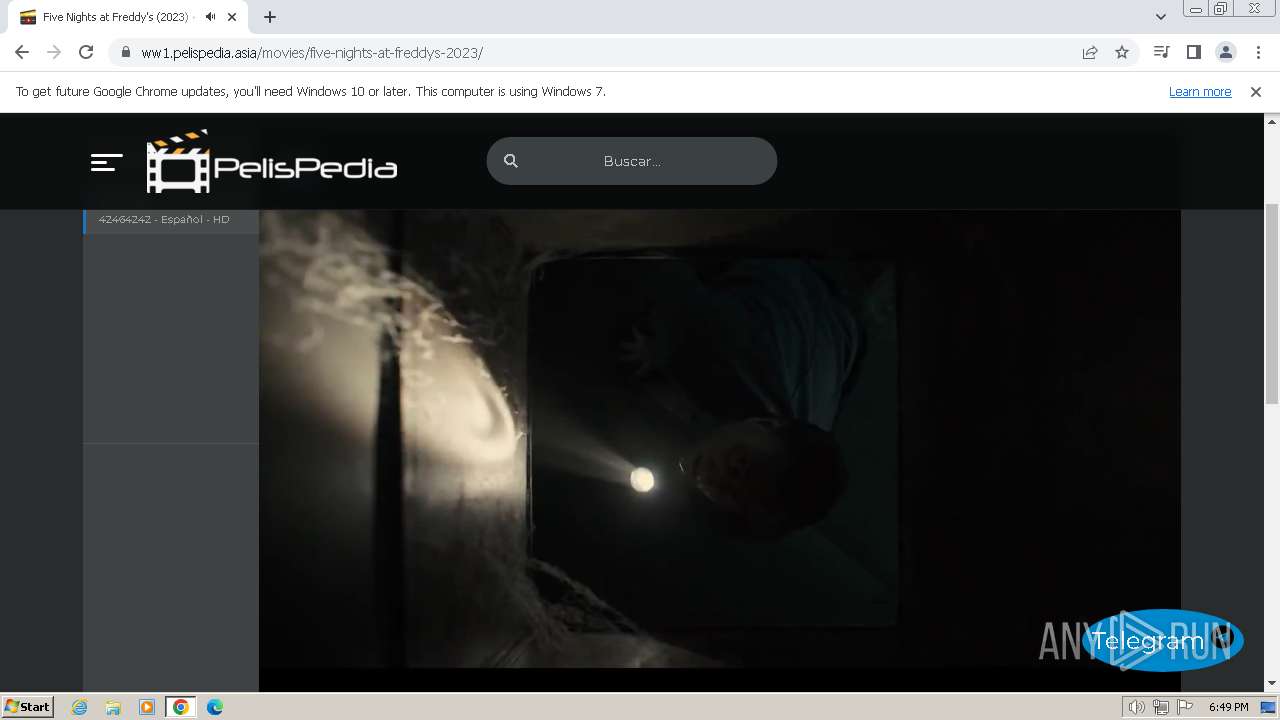1280x720 pixels.
Task: Close the Five Nights at Freddy's tab
Action: click(x=232, y=17)
